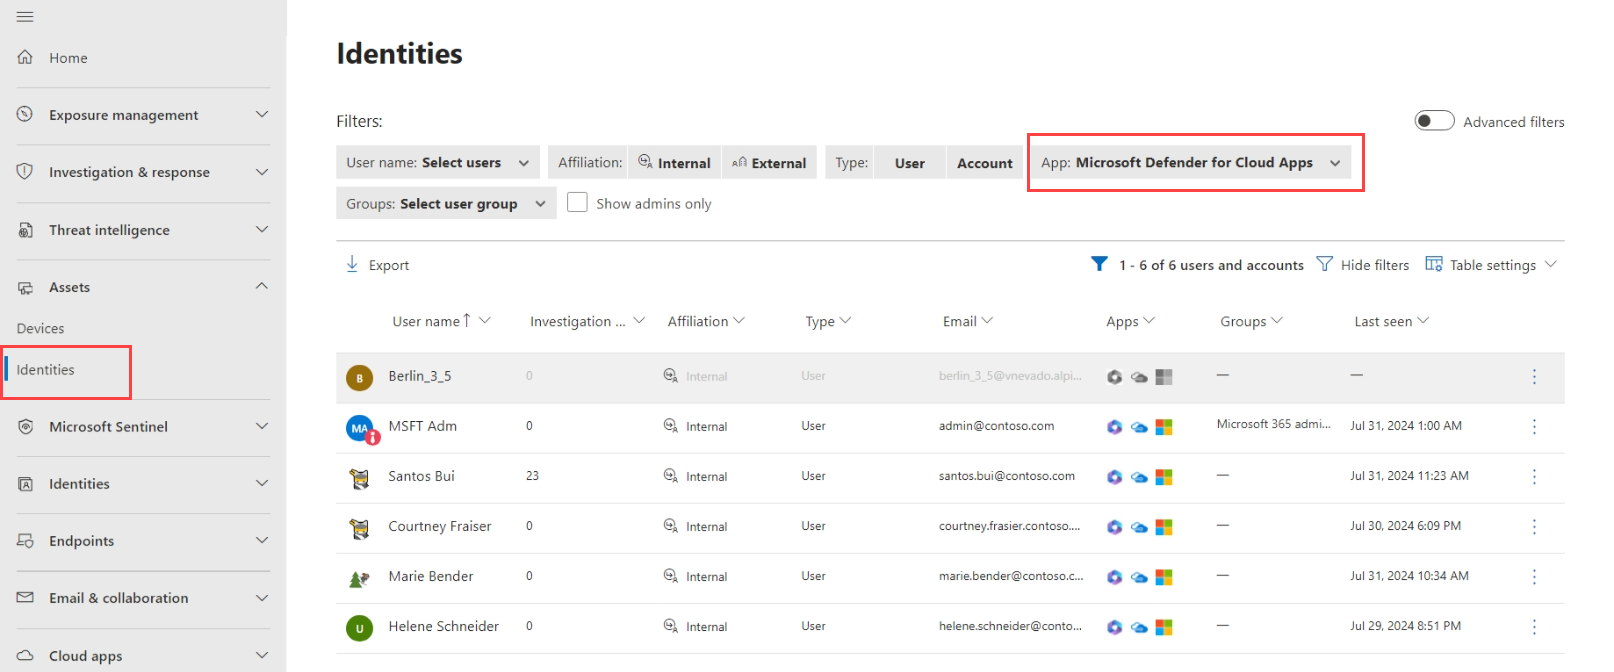Toggle the Internal affiliation filter
This screenshot has height=672, width=1614.
[x=674, y=163]
